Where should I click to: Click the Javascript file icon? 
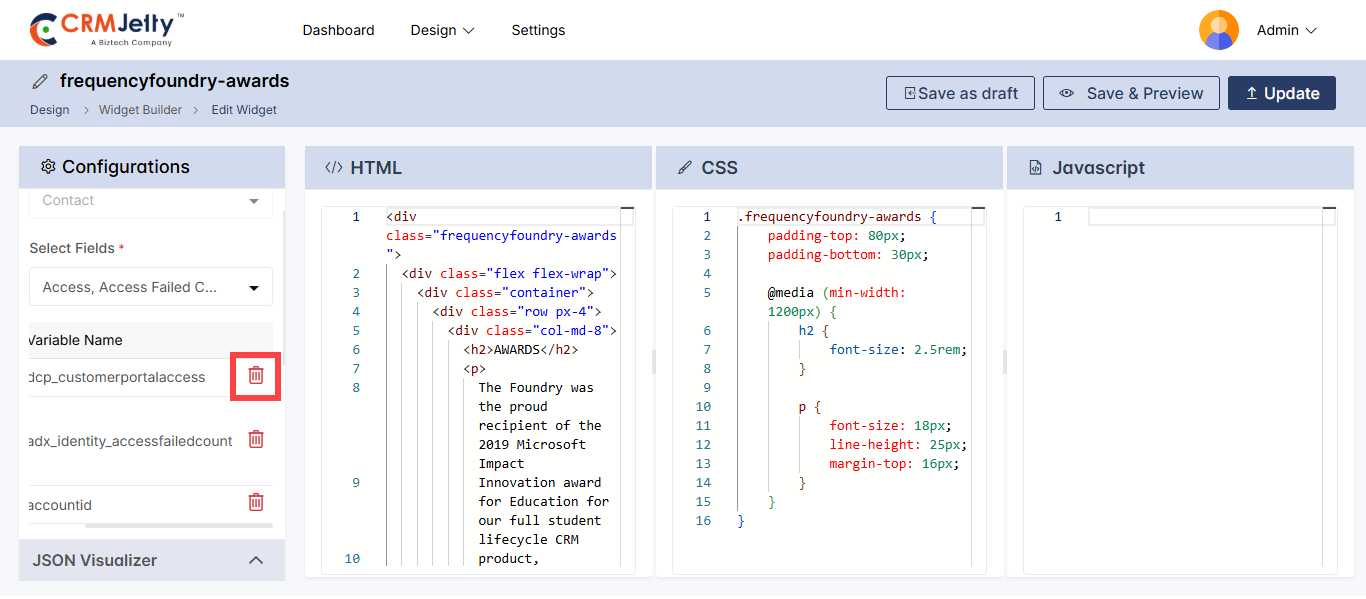tap(1036, 168)
